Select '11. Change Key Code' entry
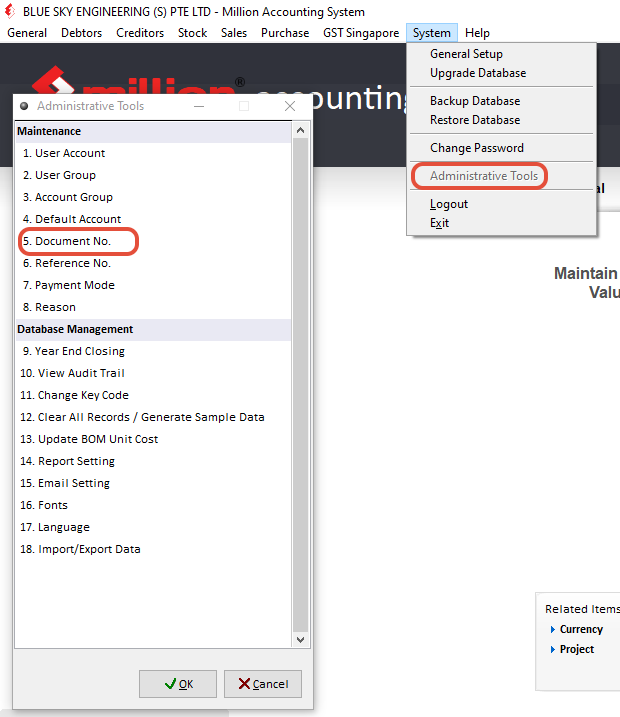Image resolution: width=620 pixels, height=717 pixels. click(x=154, y=395)
